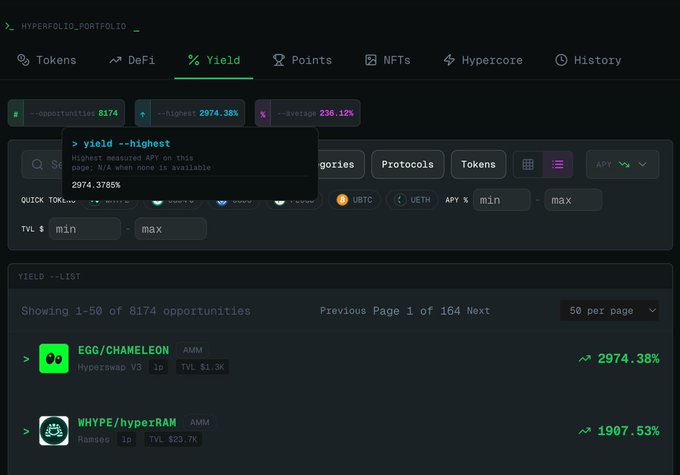Click the AMM tag on WHYPE/hyperRAM
The image size is (680, 475).
click(199, 423)
